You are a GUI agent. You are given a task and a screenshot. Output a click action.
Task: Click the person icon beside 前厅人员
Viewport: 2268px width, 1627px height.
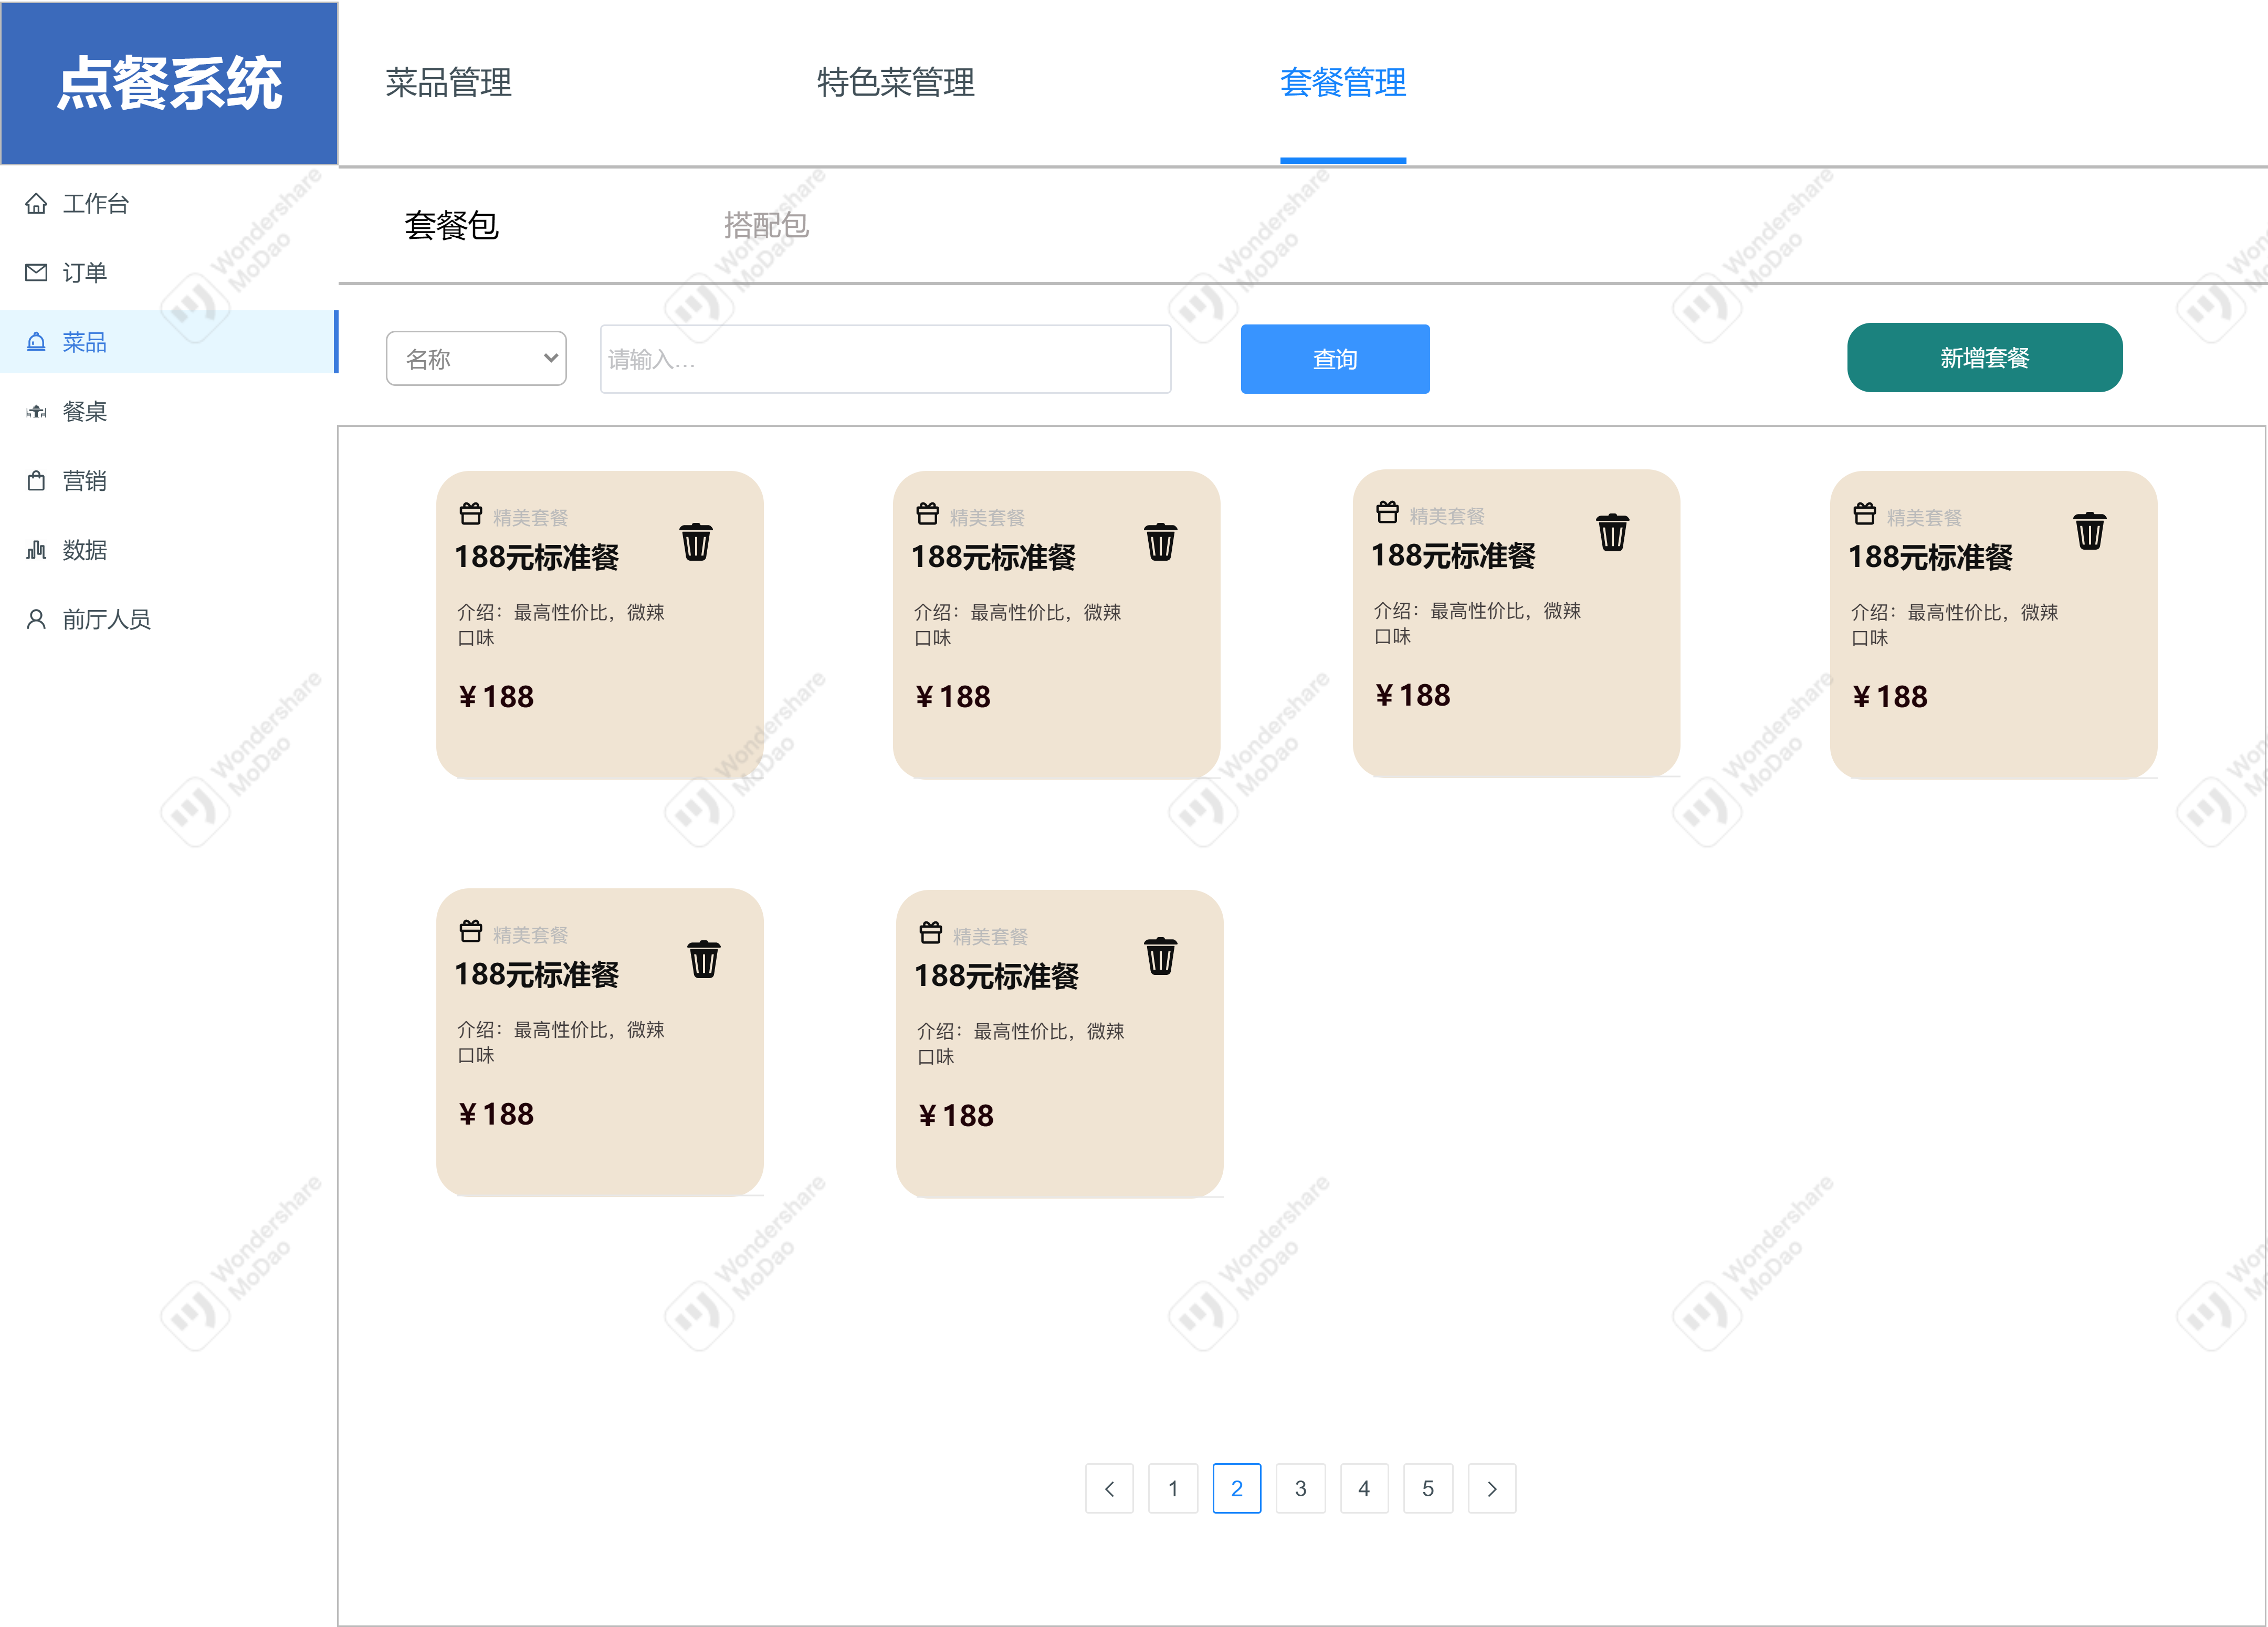[x=36, y=619]
